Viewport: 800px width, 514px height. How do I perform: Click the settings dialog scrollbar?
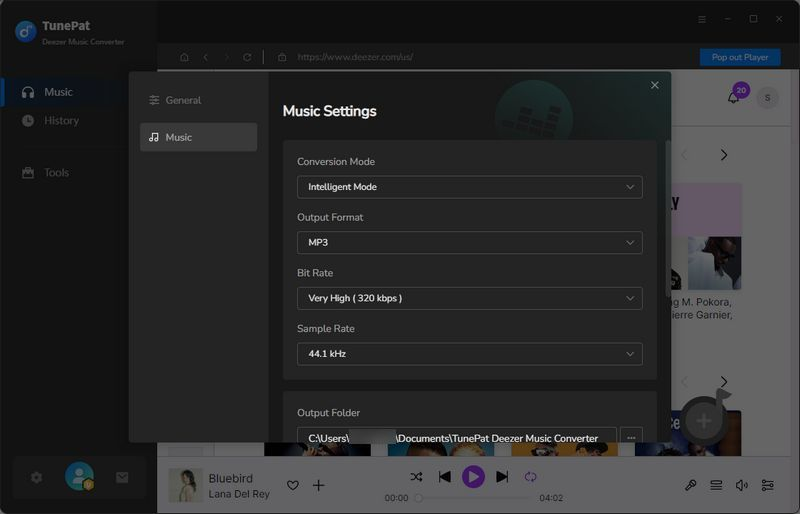(x=668, y=218)
